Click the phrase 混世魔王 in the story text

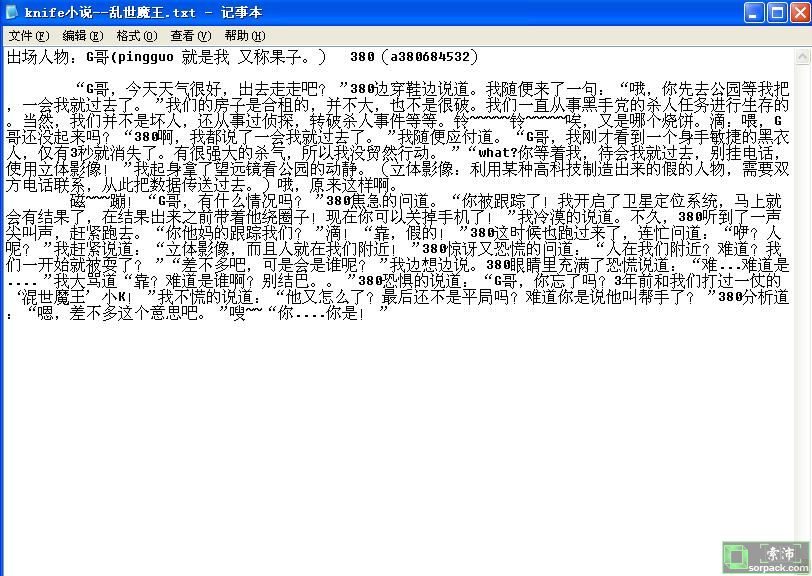click(x=63, y=297)
